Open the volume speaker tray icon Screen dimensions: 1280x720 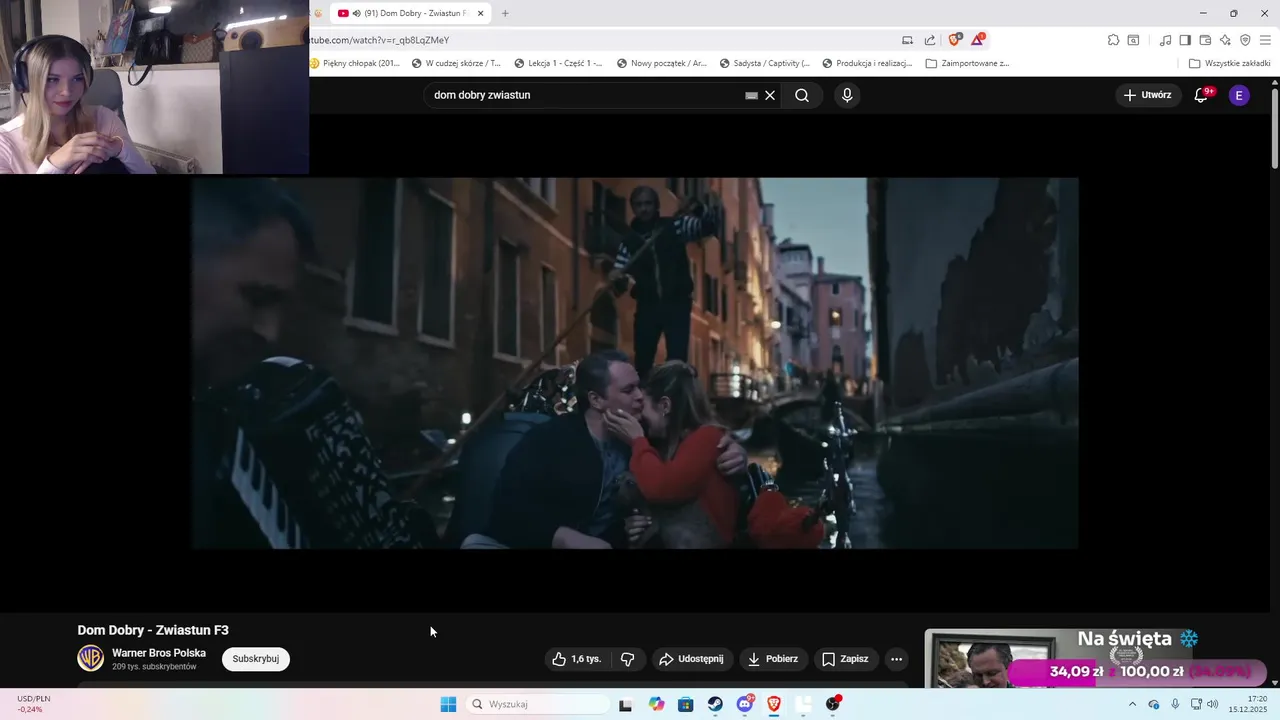(1213, 704)
